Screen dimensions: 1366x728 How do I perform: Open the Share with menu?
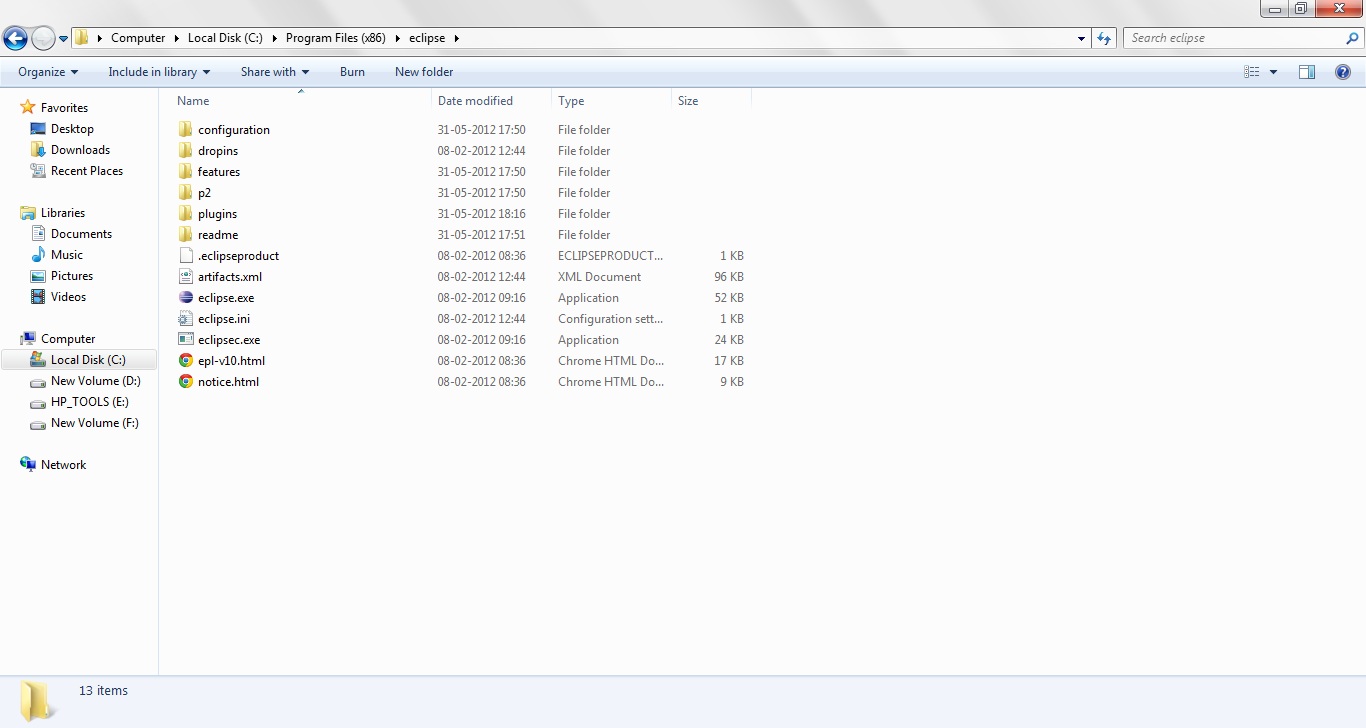point(275,72)
